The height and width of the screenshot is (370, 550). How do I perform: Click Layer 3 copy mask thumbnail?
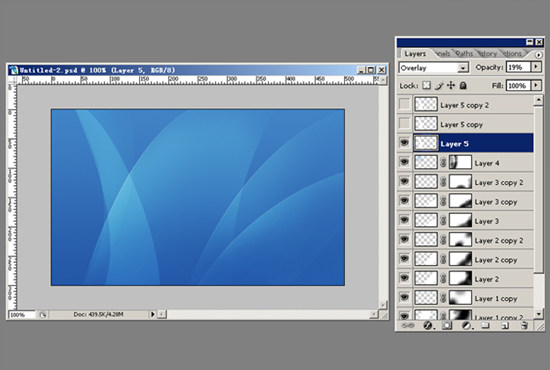(460, 201)
